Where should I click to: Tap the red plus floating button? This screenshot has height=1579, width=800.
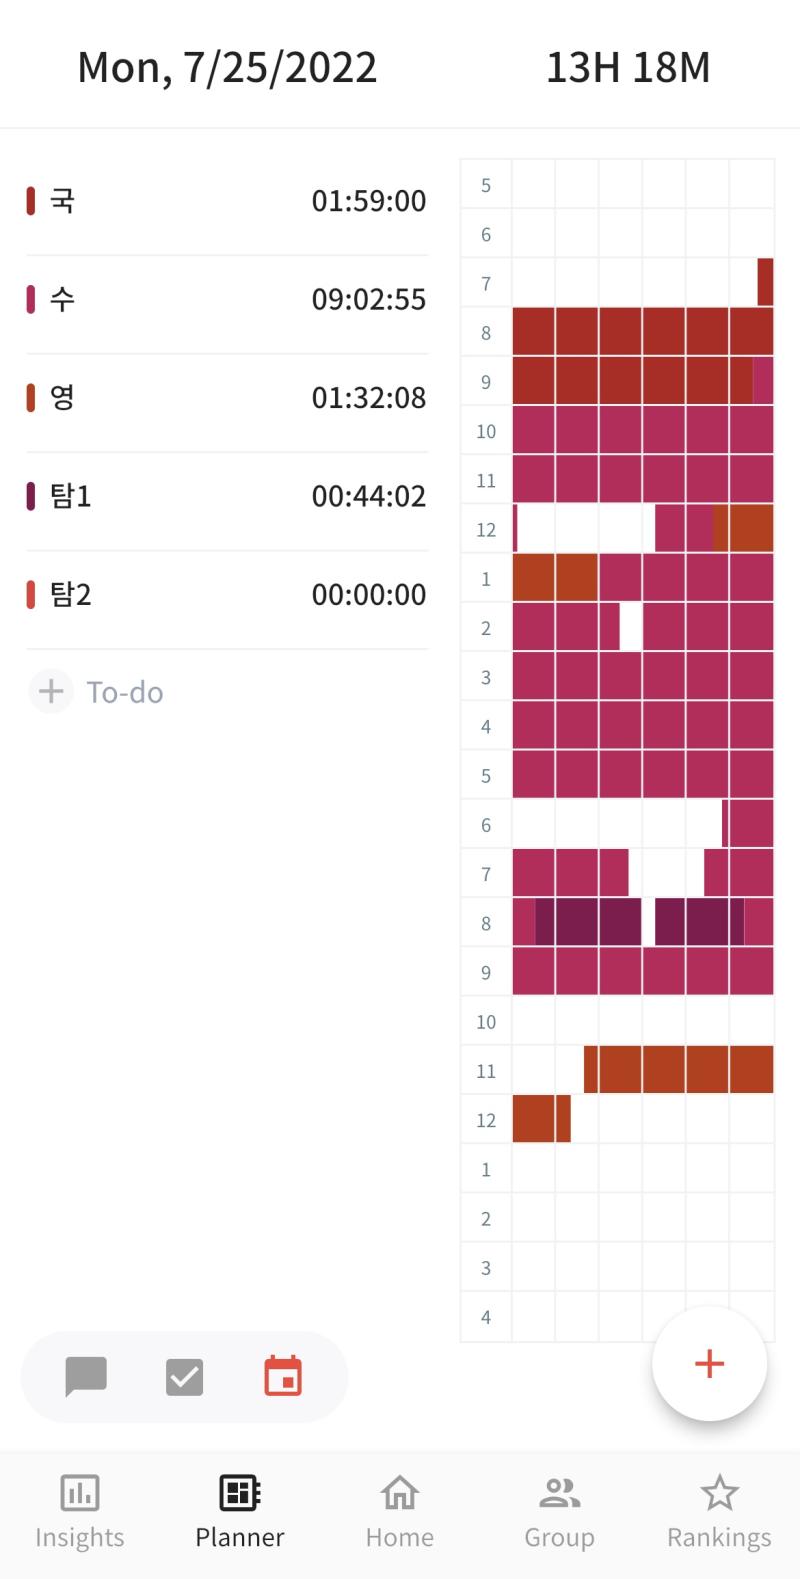click(x=709, y=1363)
